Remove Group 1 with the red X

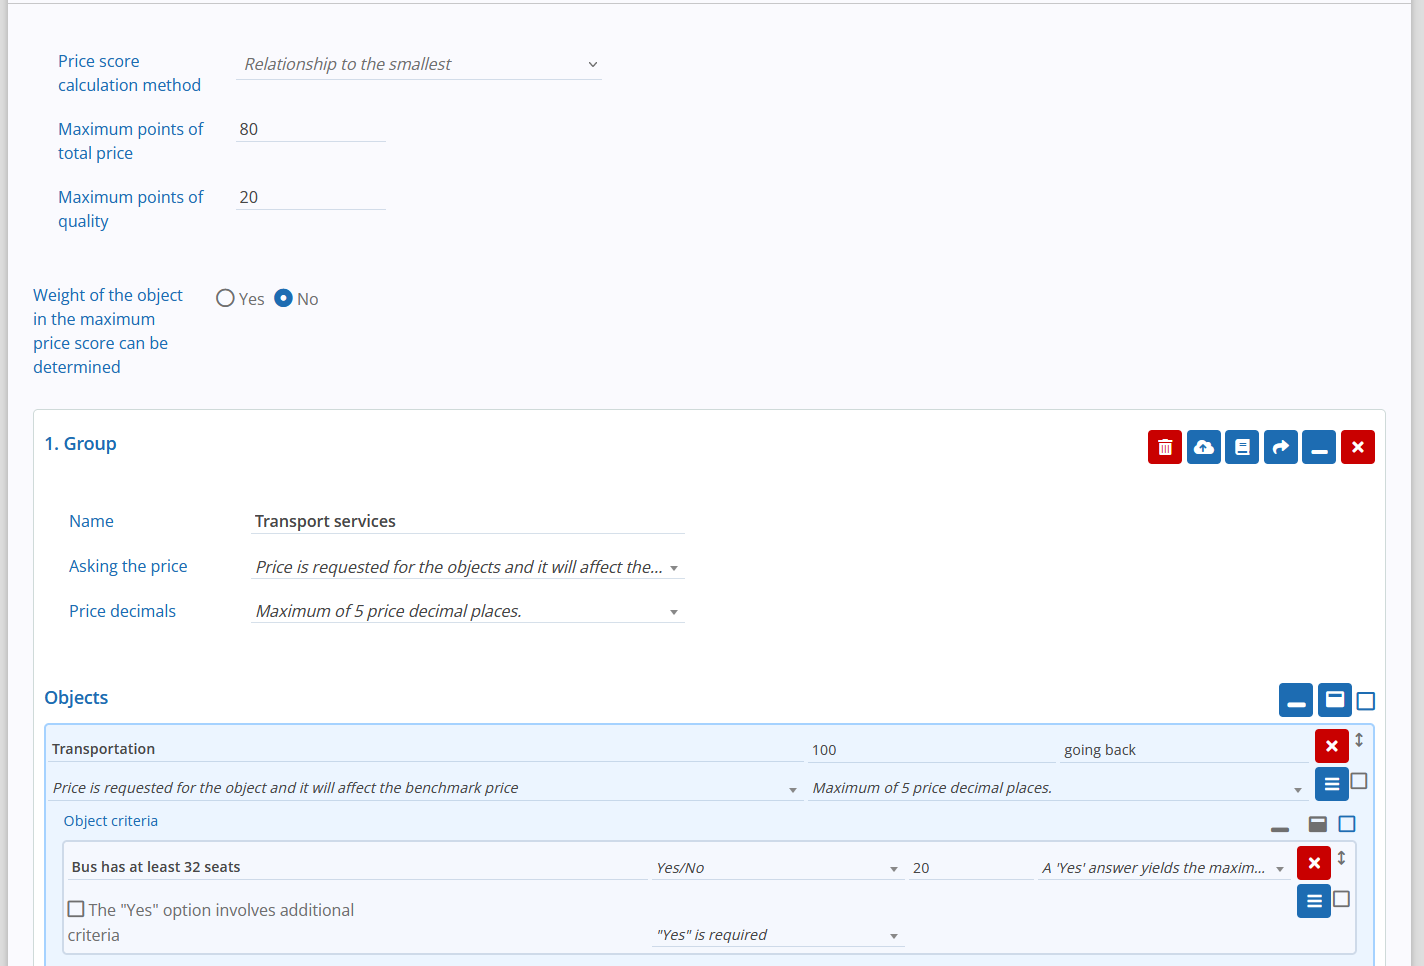pyautogui.click(x=1358, y=447)
